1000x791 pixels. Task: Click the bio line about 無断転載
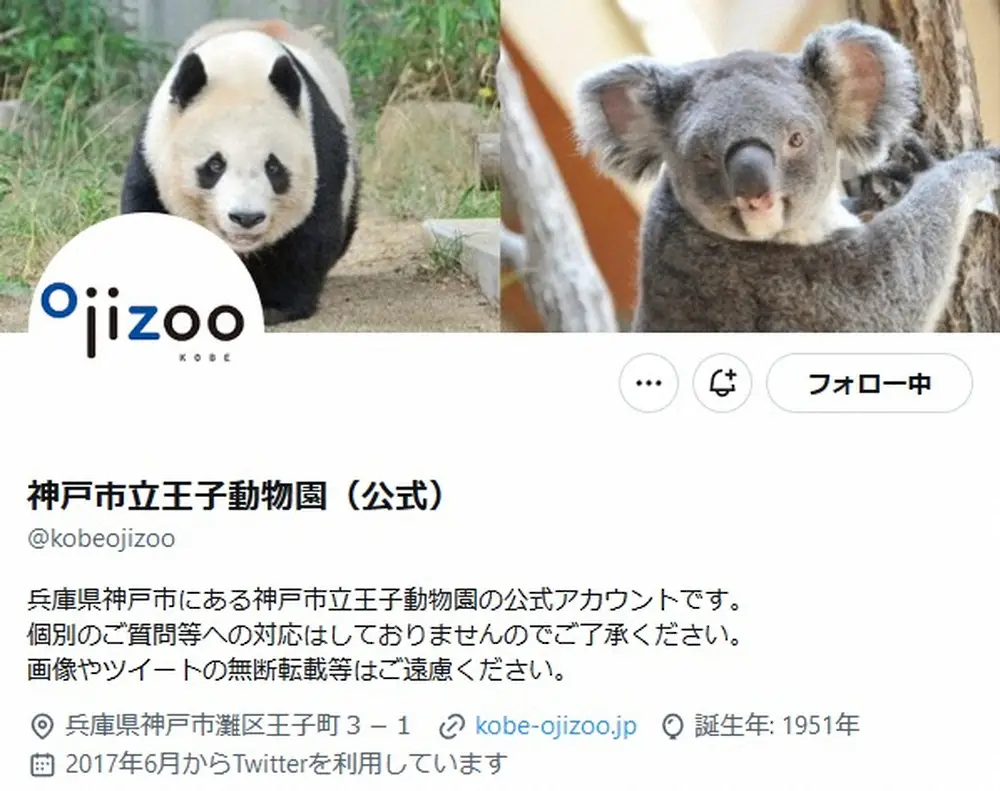297,670
